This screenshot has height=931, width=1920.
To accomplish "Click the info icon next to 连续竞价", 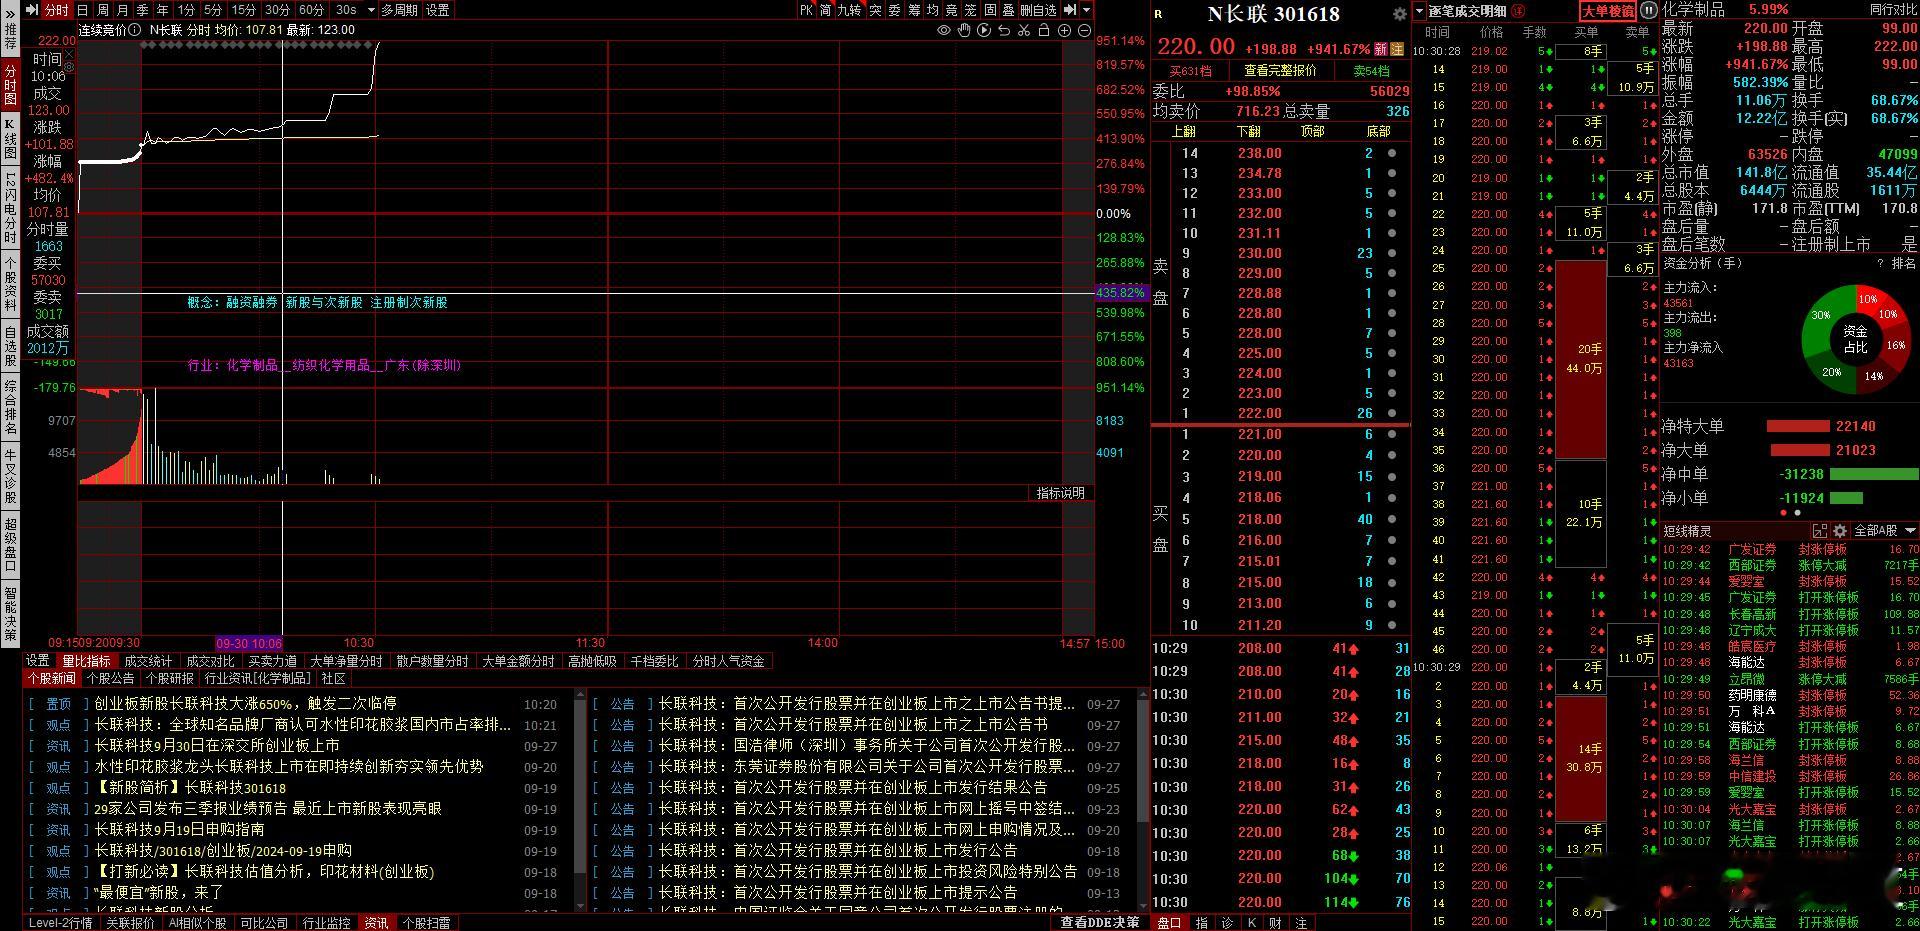I will [136, 30].
